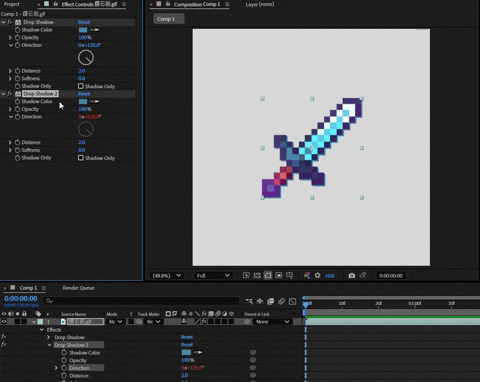
Task: Click the current time indicator on timeline ruler
Action: 306,304
